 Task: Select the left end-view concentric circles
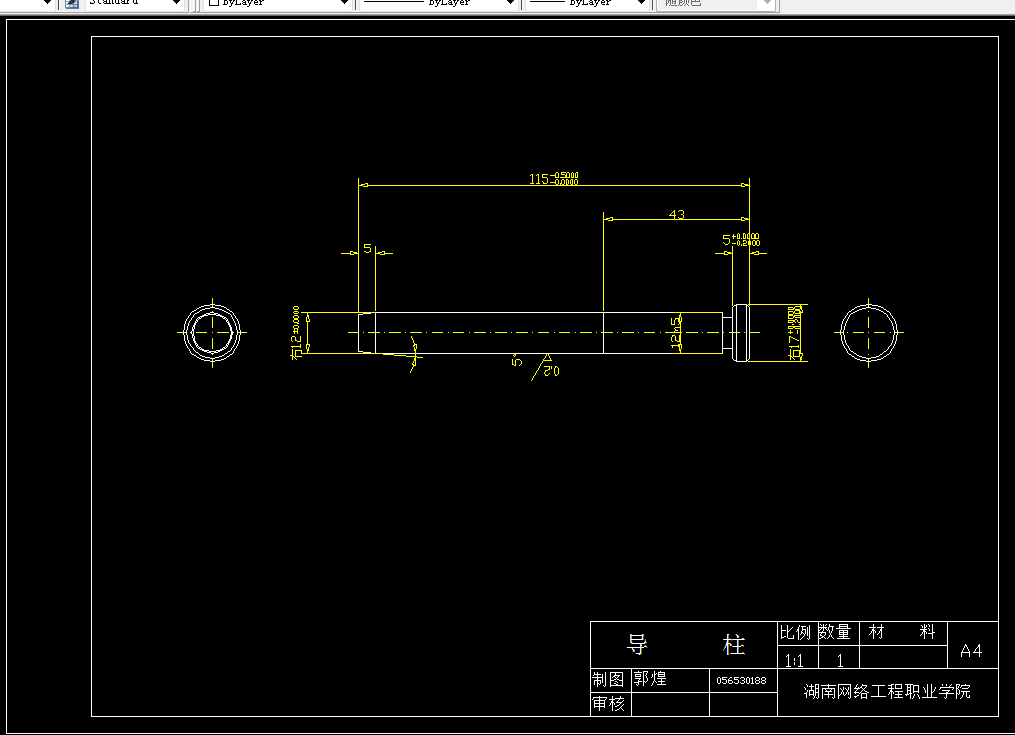[x=212, y=333]
